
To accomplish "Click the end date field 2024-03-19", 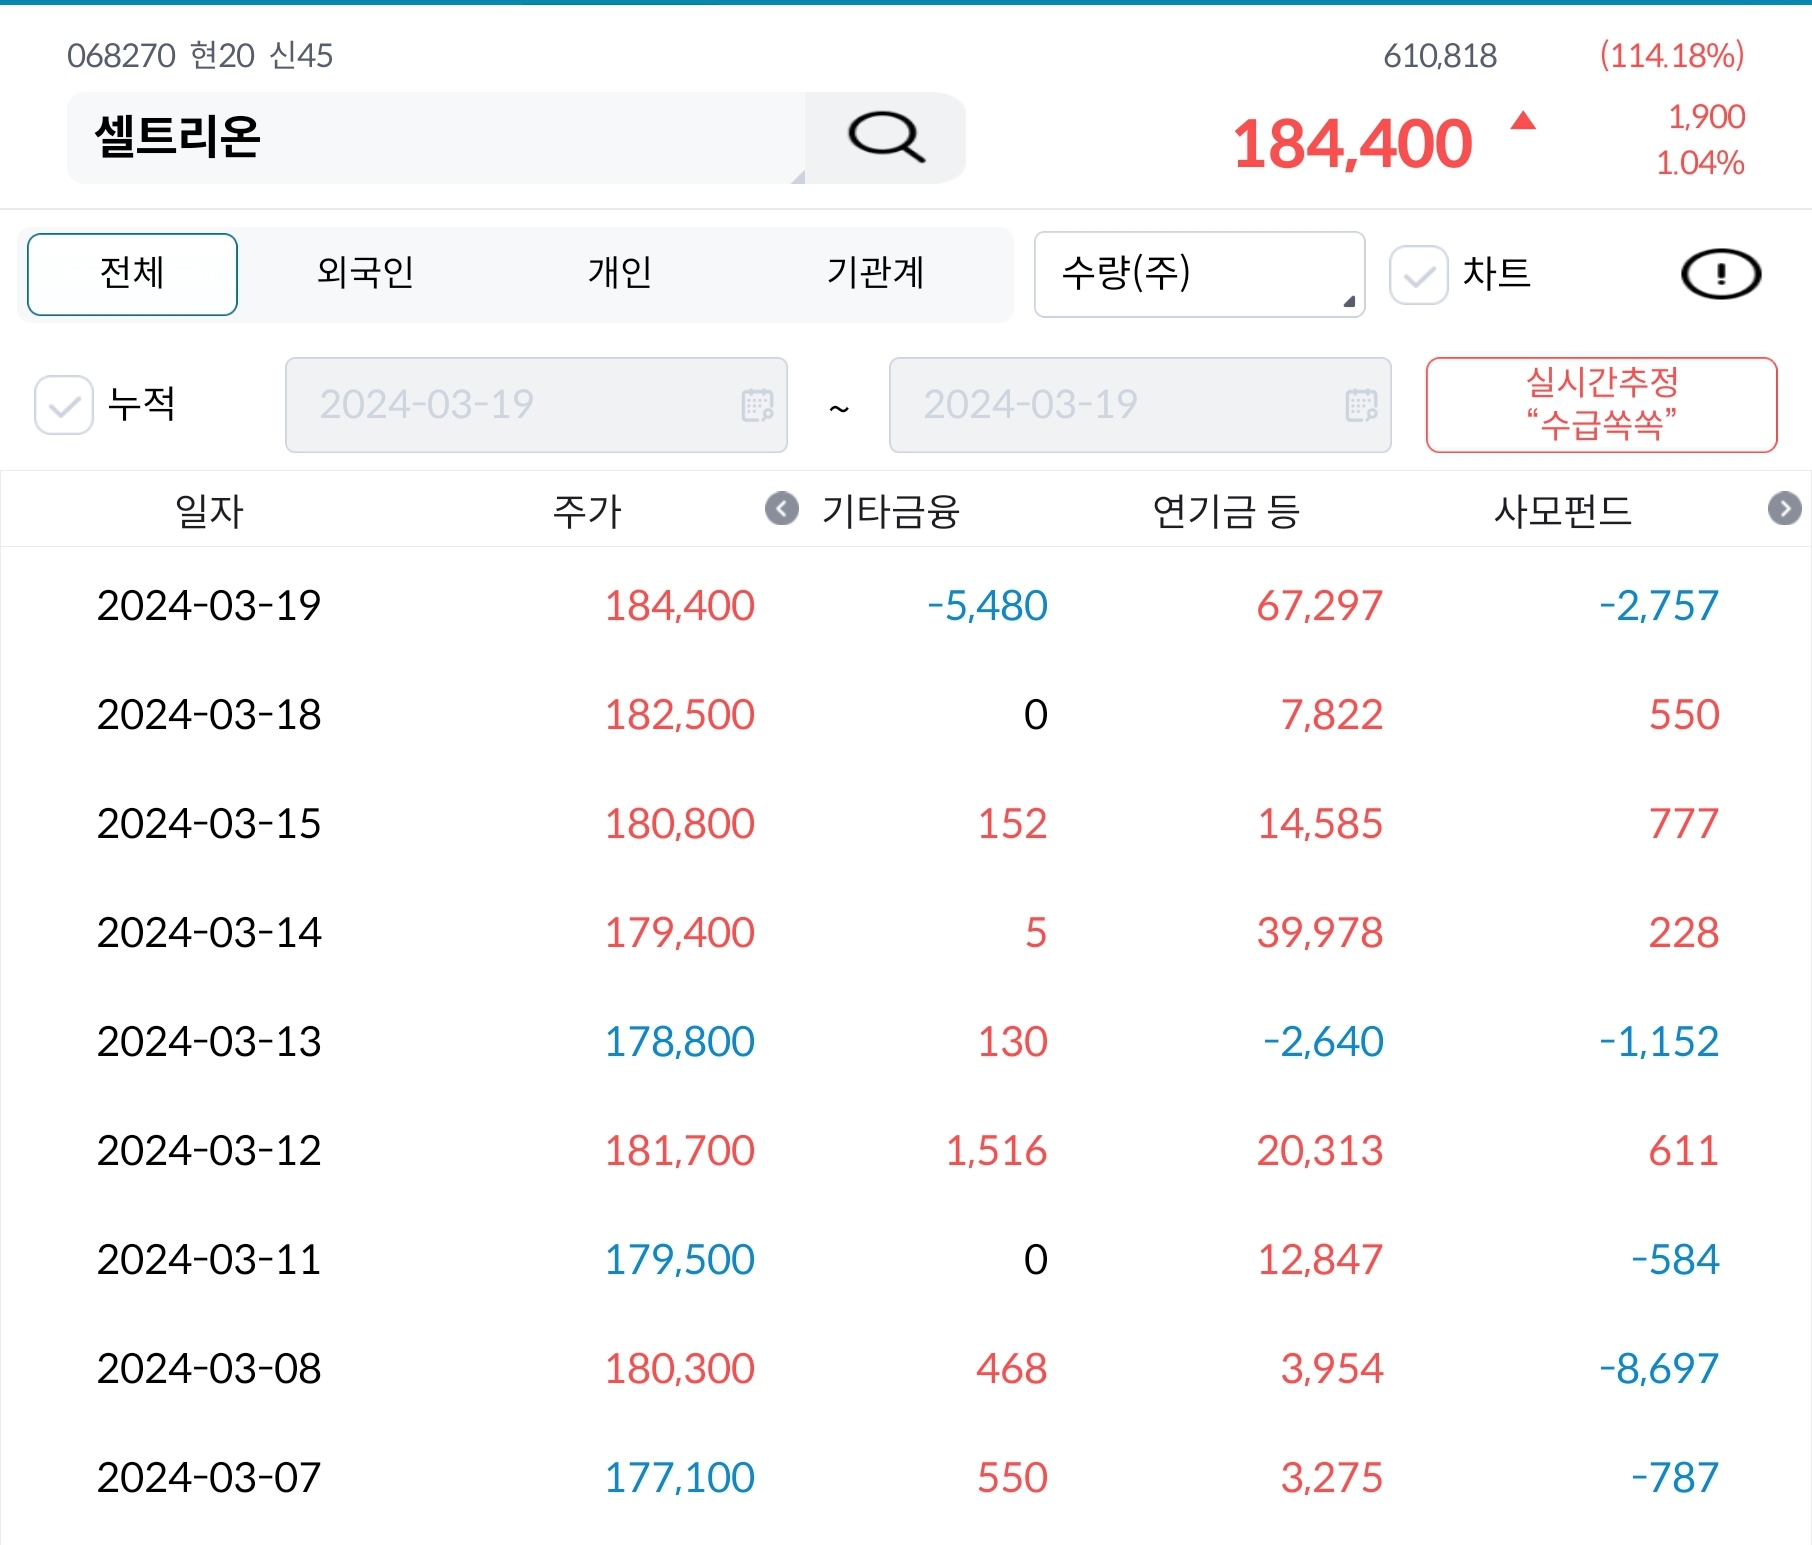I will coord(1140,405).
